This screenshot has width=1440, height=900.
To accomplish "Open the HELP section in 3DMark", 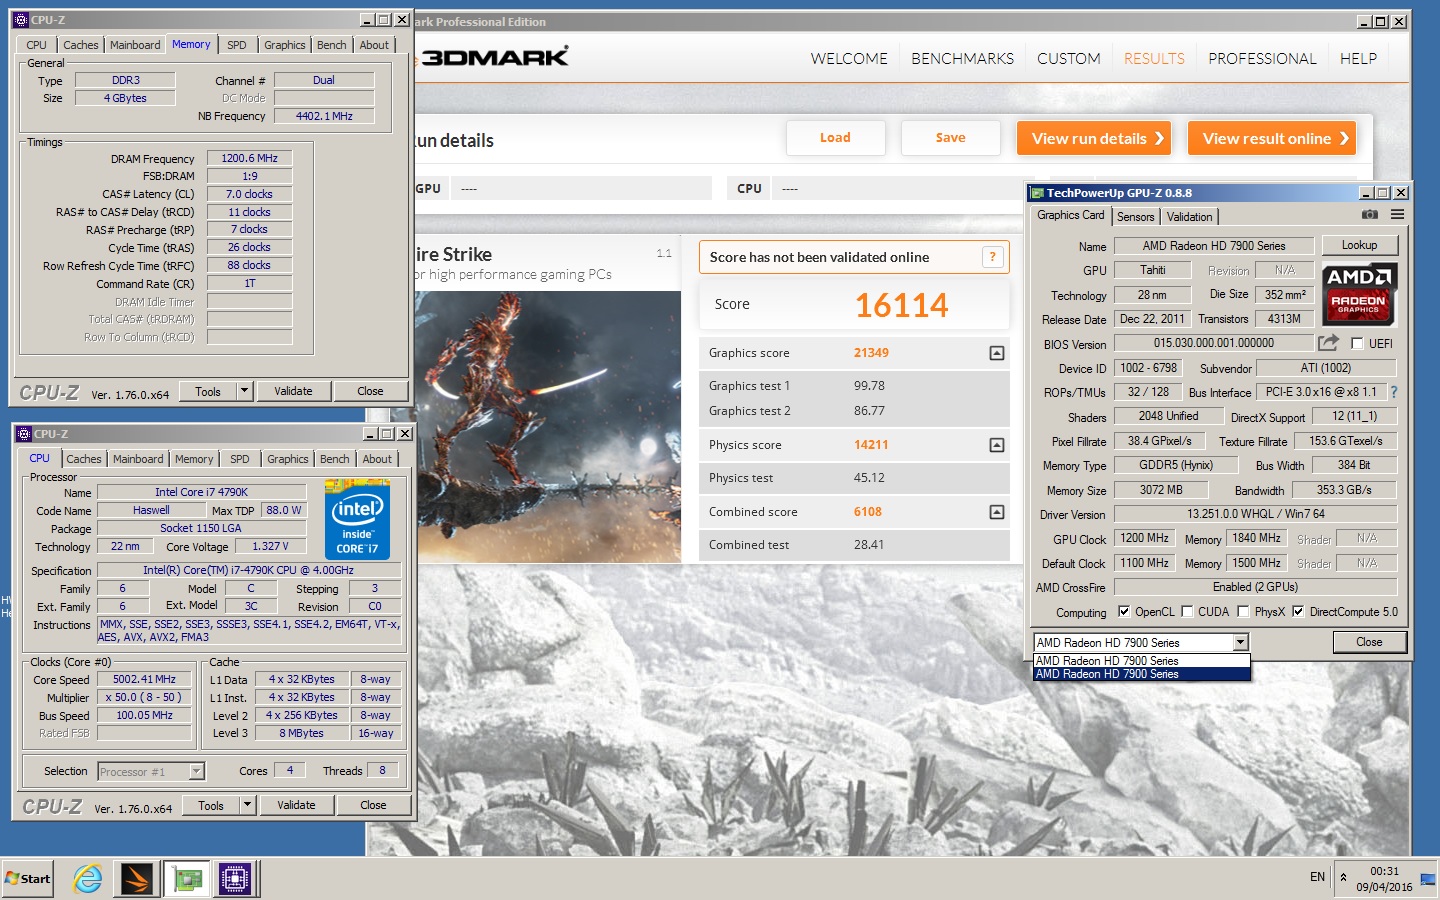I will [x=1358, y=59].
